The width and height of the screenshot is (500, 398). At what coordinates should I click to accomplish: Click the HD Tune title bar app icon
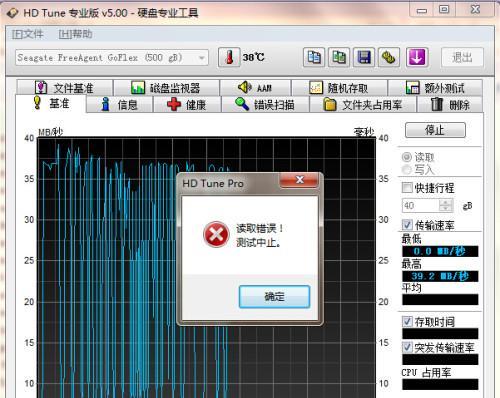point(12,13)
